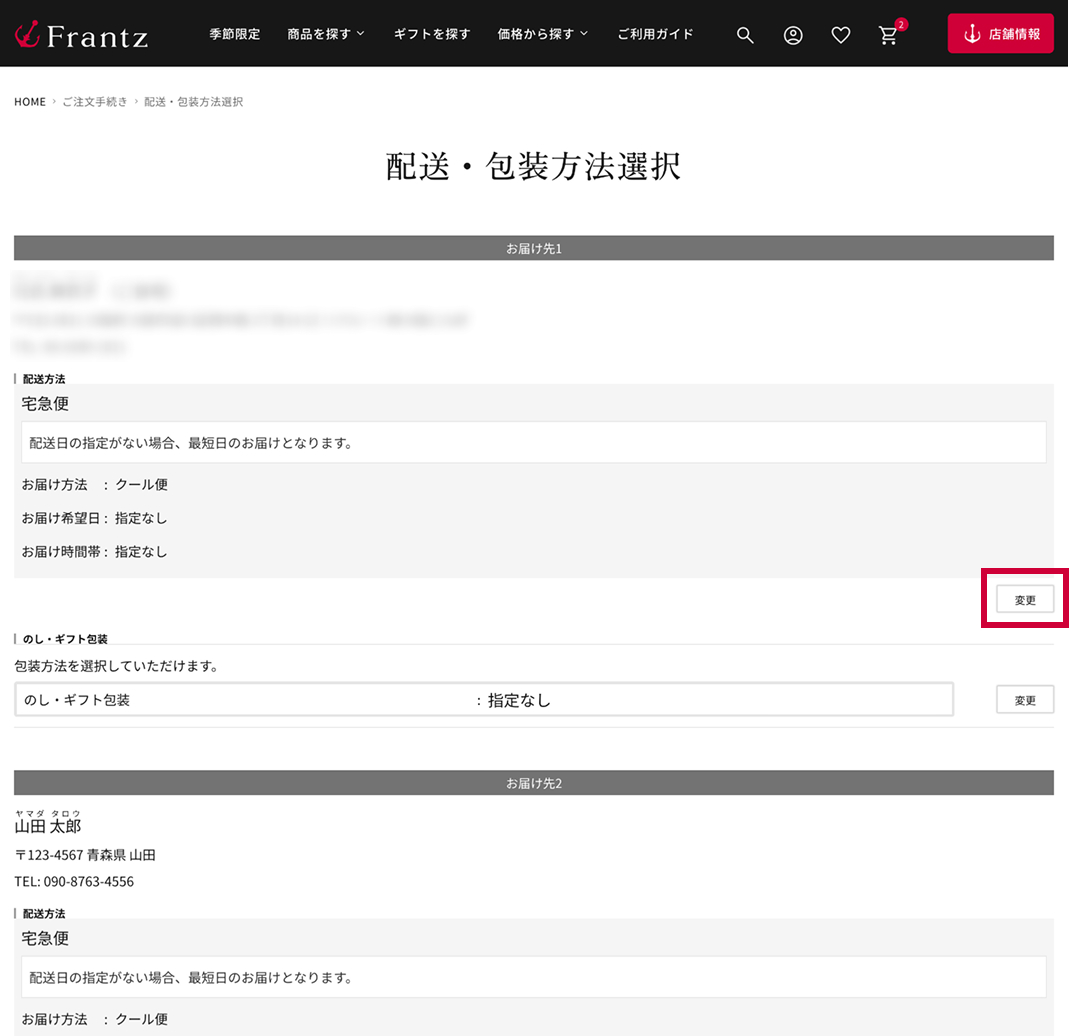
Task: Open the ギフトを探す menu item
Action: 432,34
